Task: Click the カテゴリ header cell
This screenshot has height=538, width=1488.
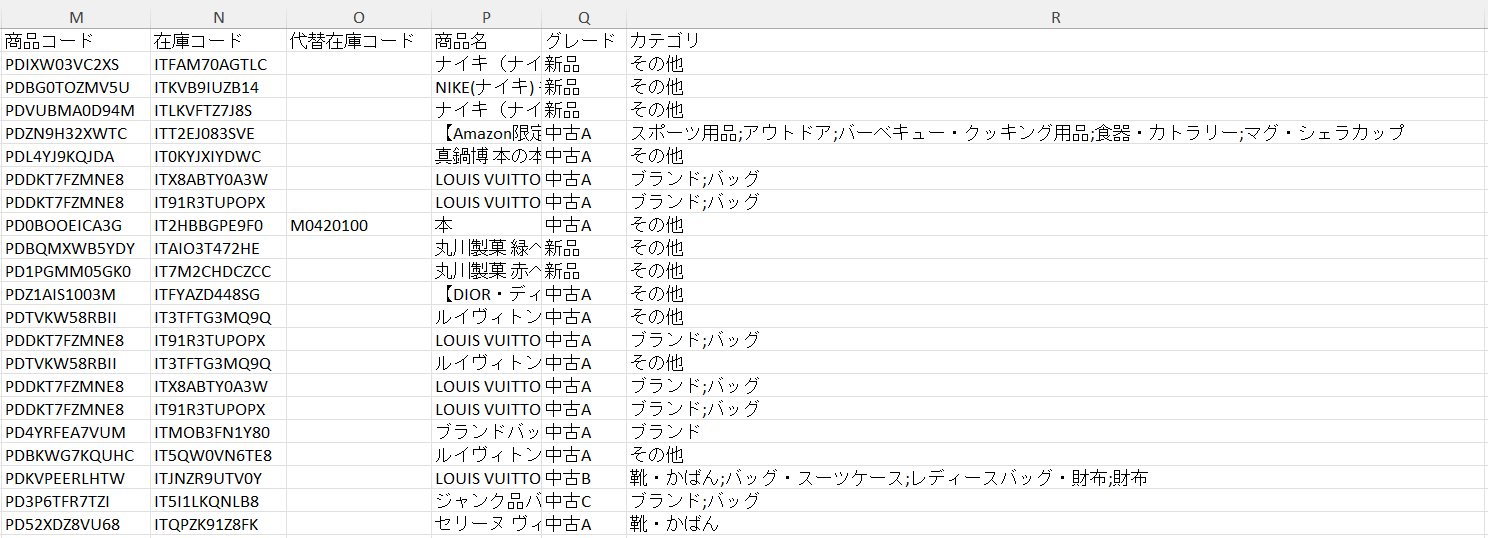Action: [x=1056, y=41]
